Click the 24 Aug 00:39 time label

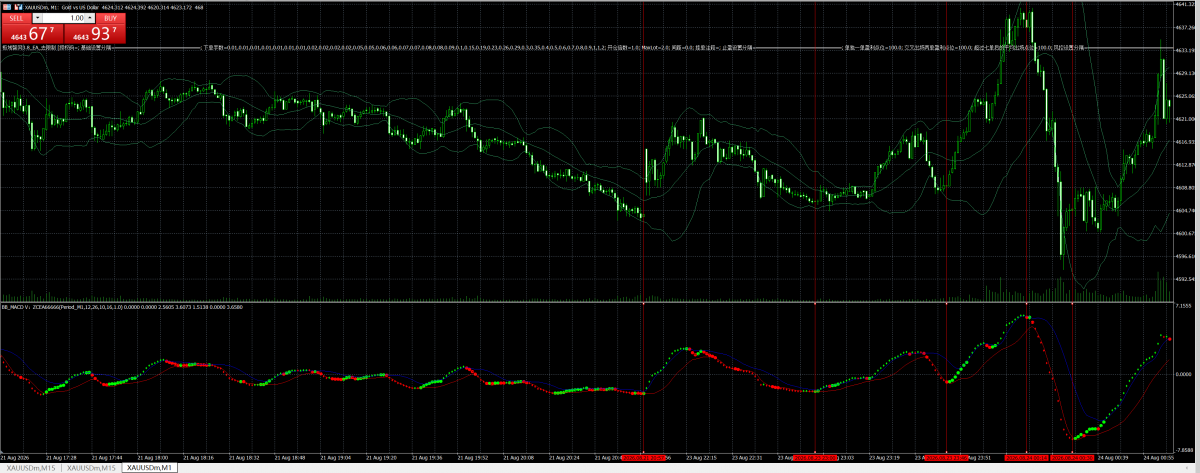pos(1111,457)
